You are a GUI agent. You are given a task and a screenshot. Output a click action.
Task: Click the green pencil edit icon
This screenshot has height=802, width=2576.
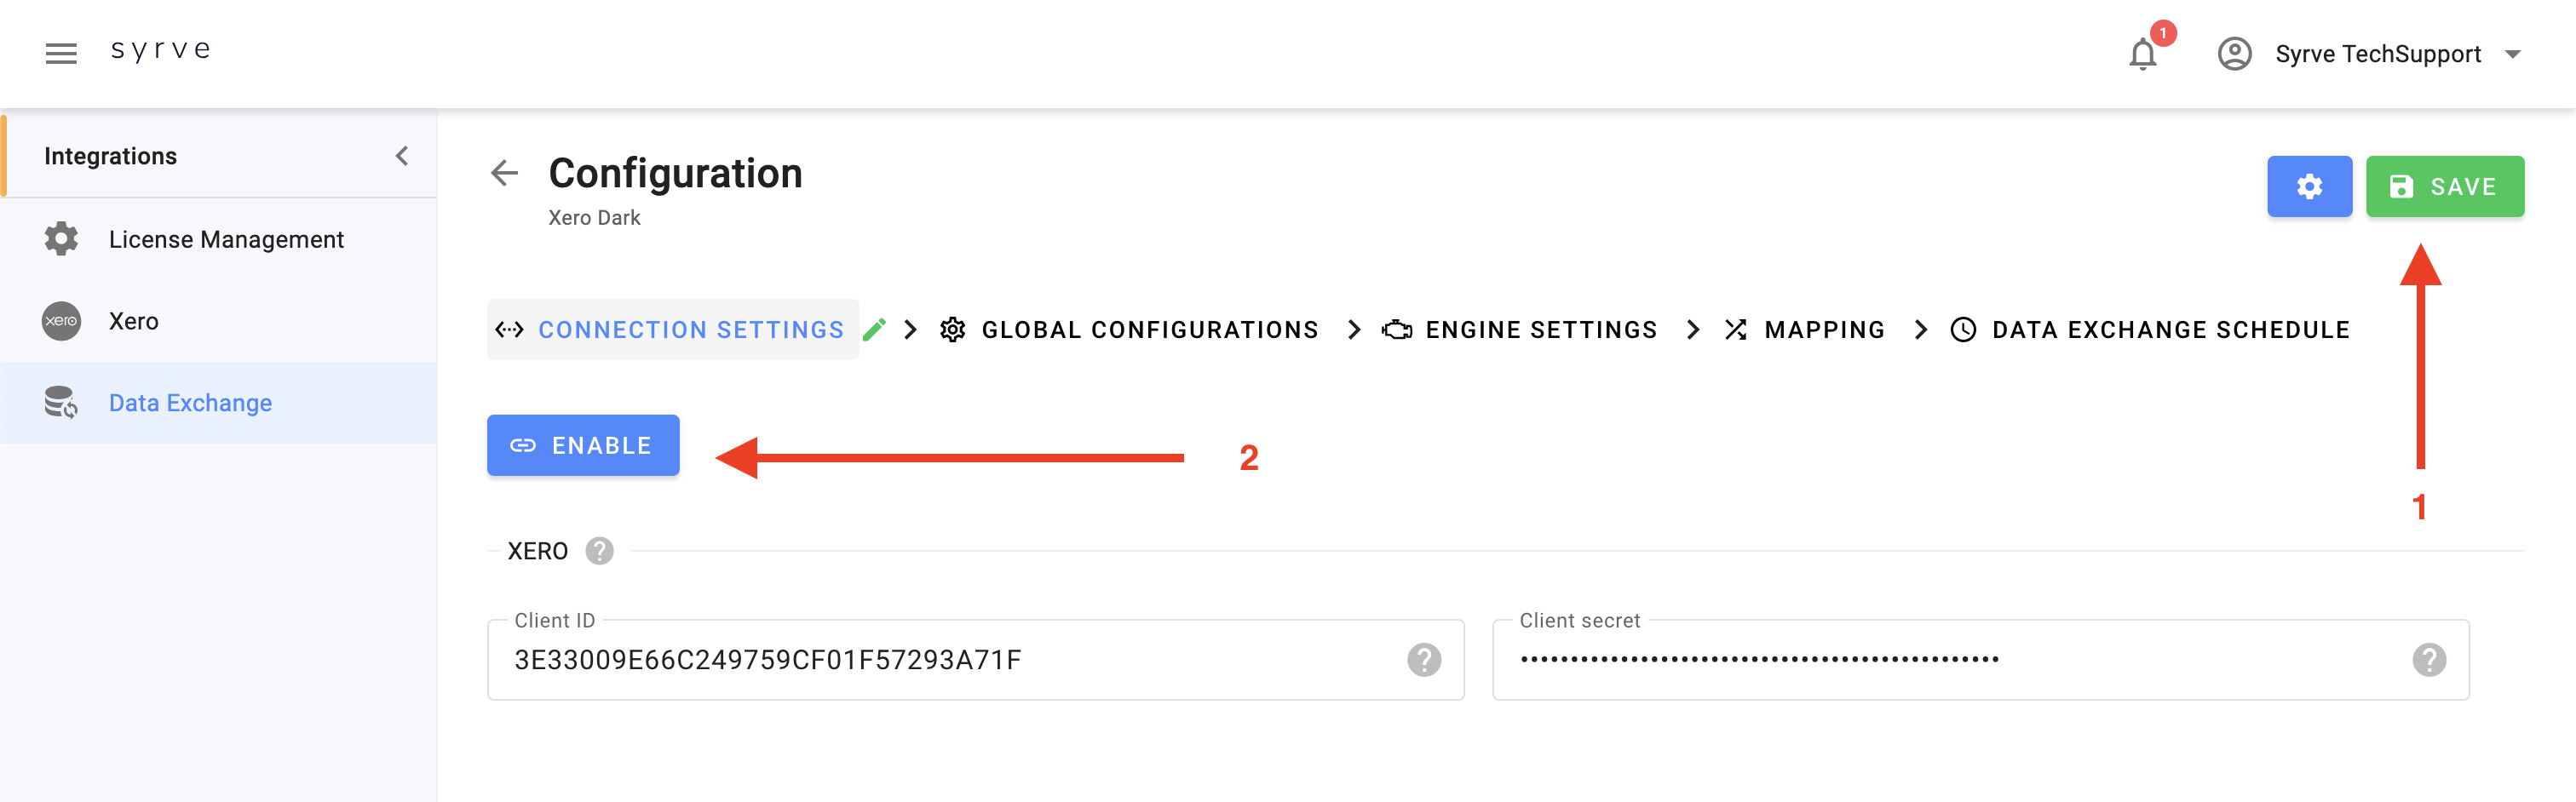click(874, 330)
